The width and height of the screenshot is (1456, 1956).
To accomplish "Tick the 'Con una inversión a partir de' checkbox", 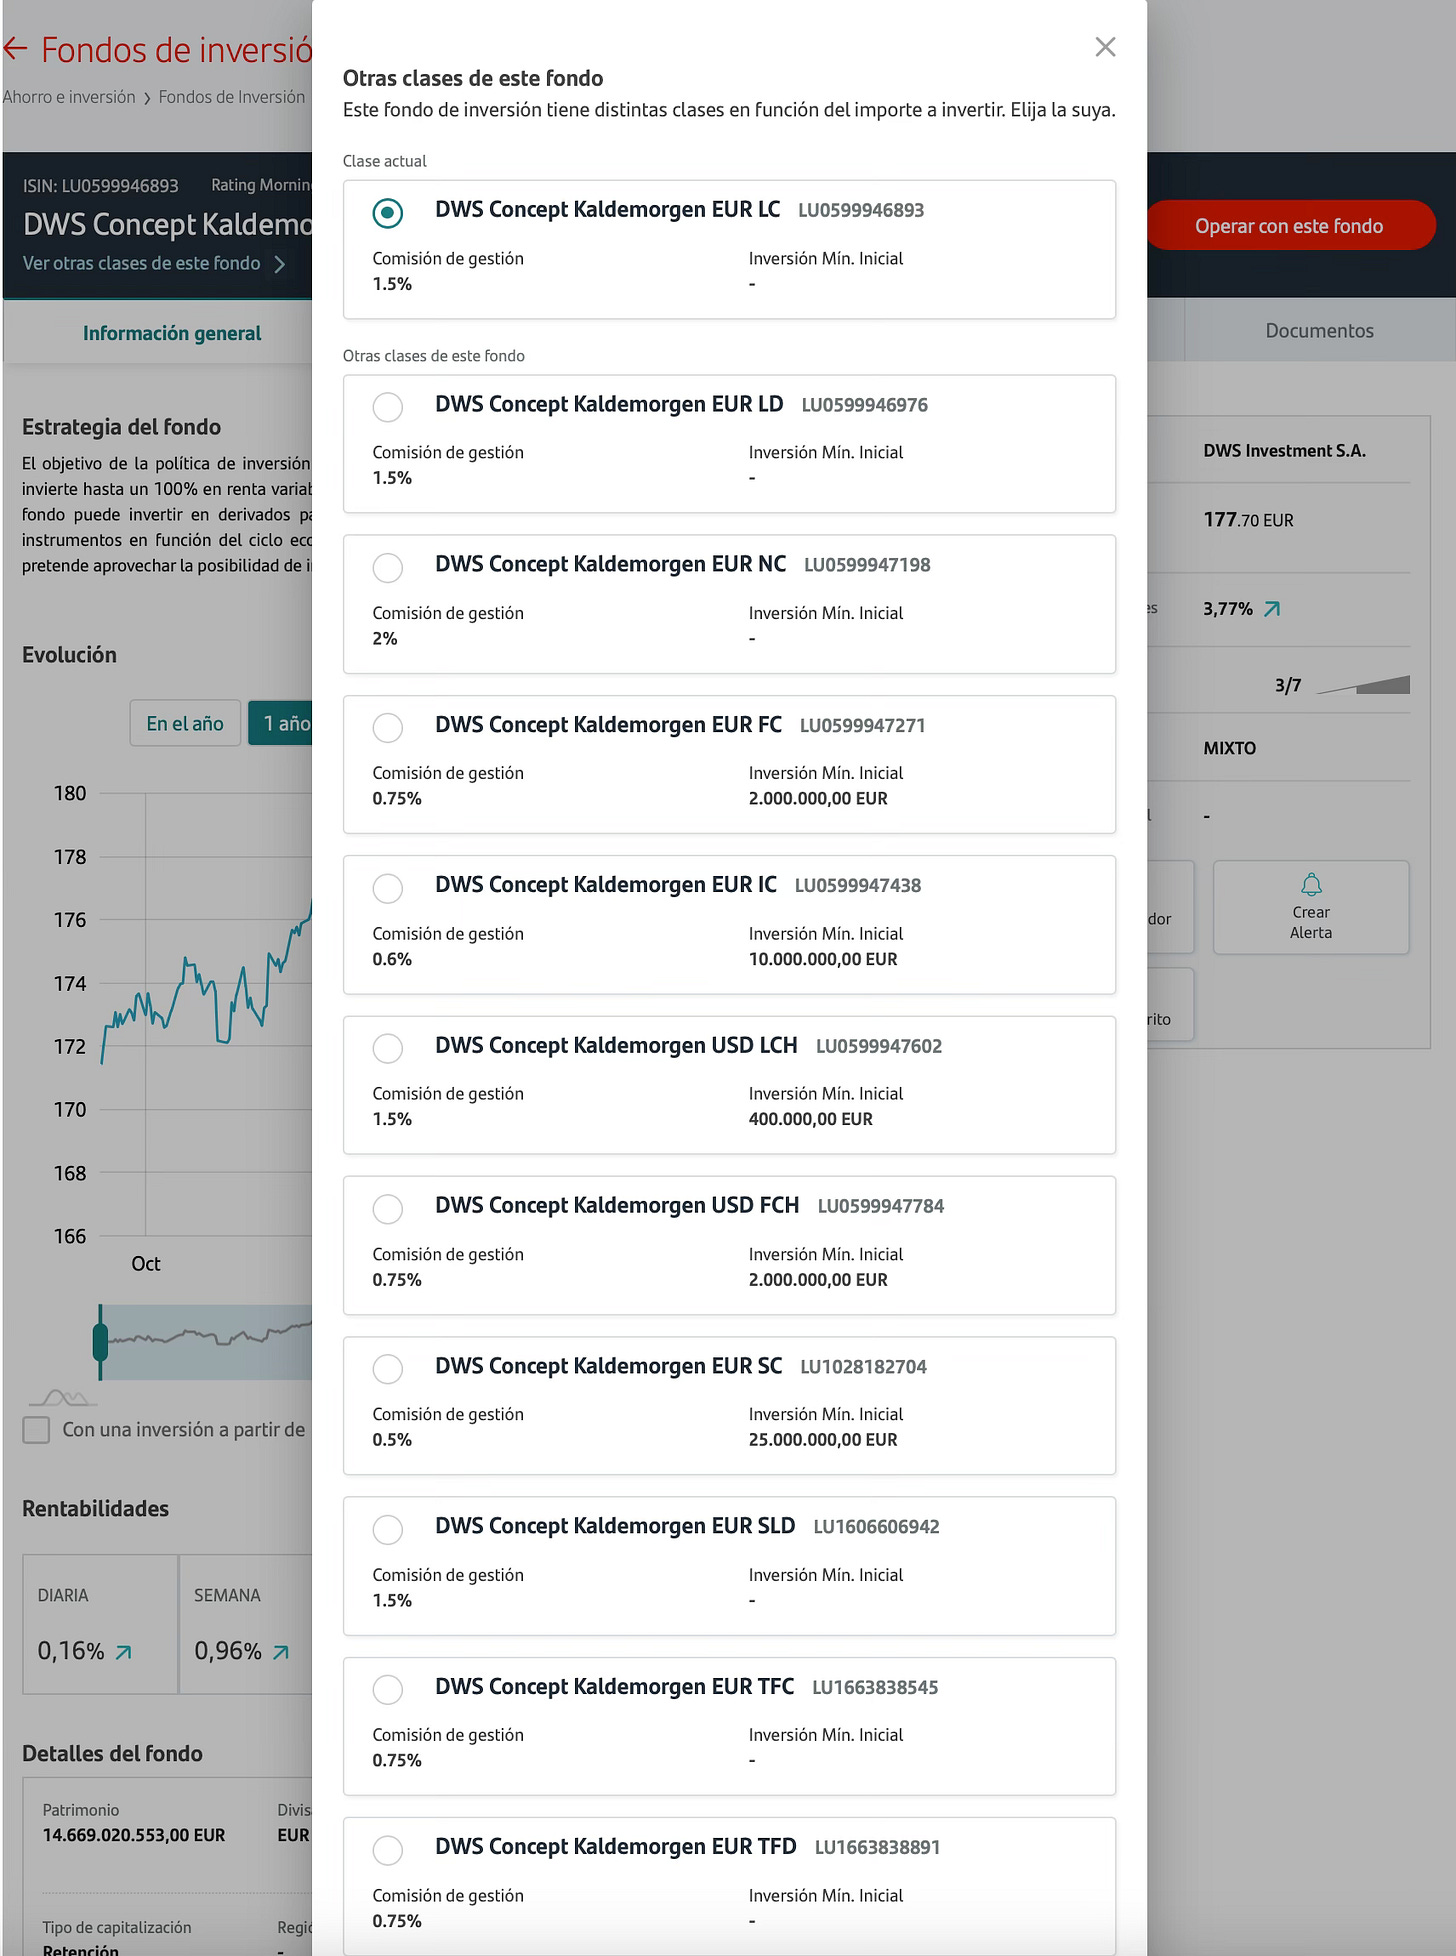I will (x=37, y=1430).
